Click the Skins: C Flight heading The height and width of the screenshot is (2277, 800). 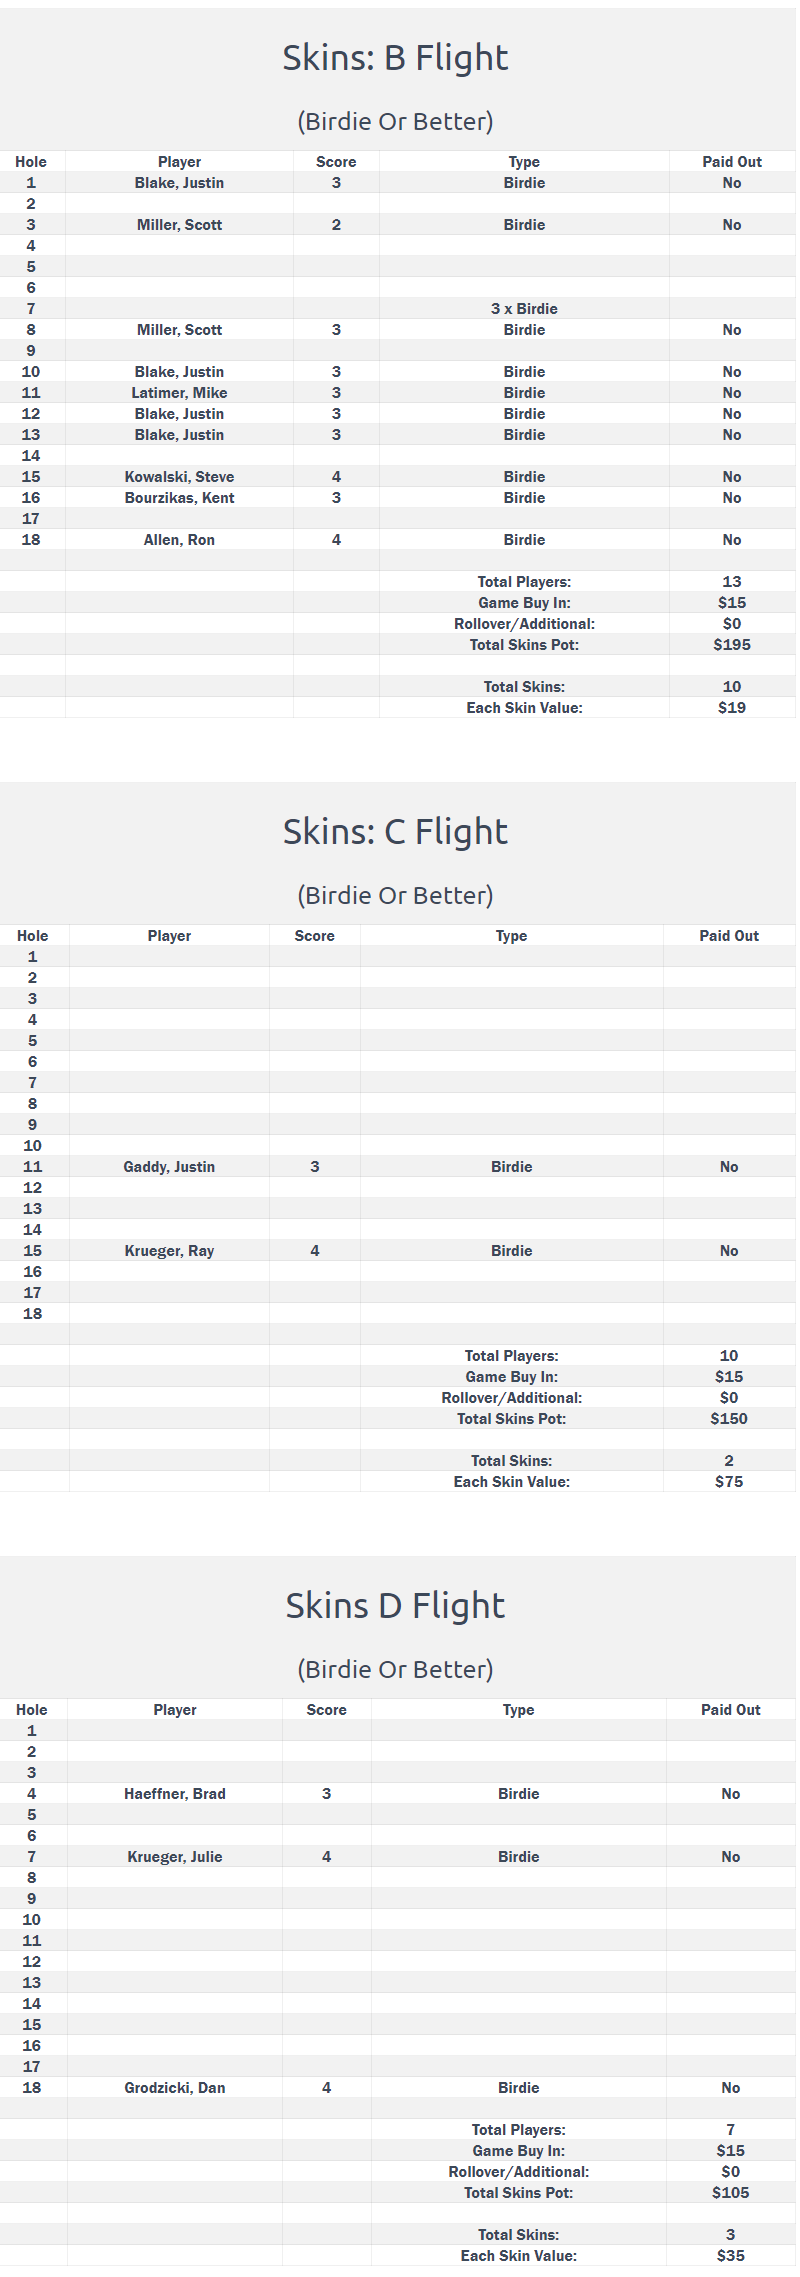[x=395, y=832]
